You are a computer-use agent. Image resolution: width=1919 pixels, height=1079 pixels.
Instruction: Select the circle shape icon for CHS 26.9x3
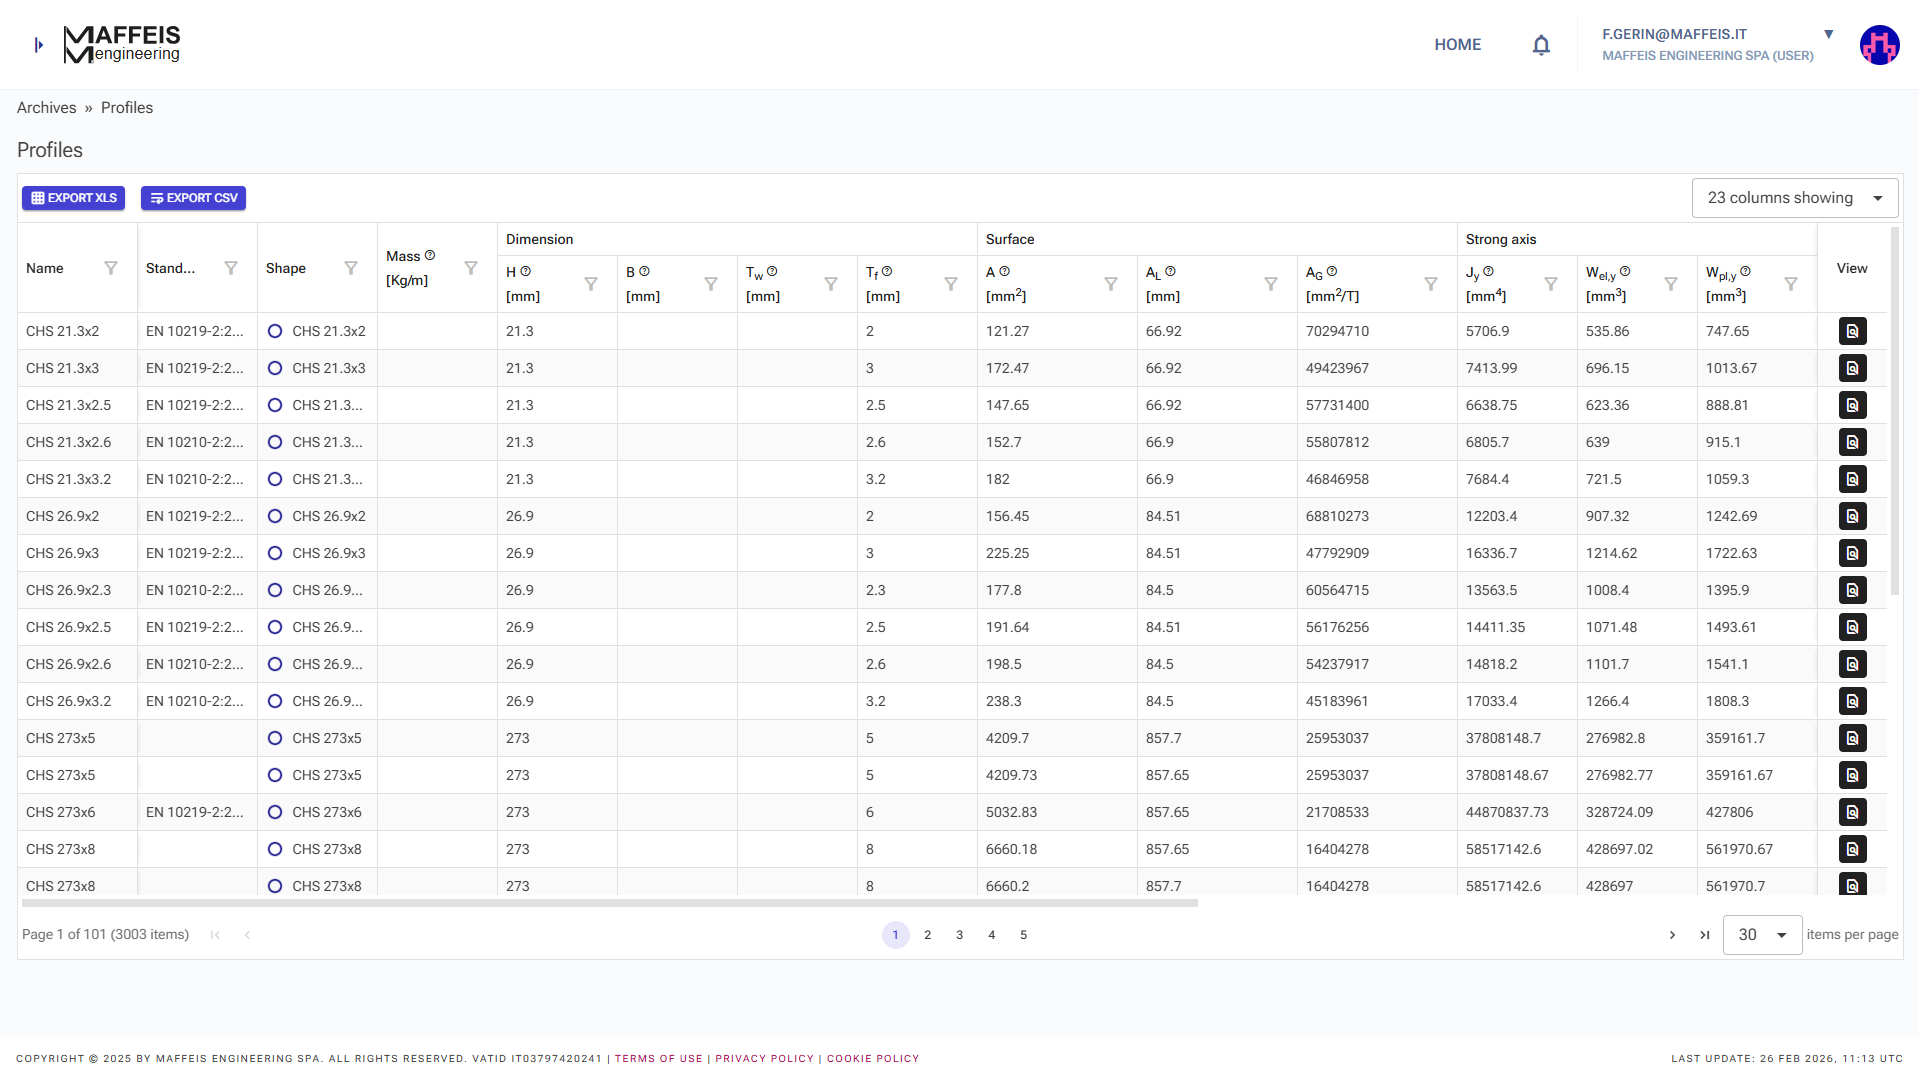[275, 553]
